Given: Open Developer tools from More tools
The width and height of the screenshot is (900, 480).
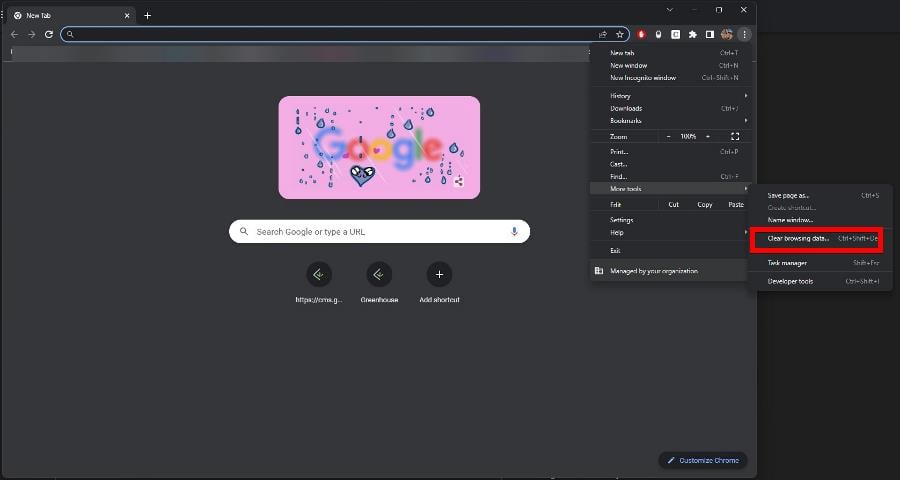Looking at the screenshot, I should pos(821,281).
